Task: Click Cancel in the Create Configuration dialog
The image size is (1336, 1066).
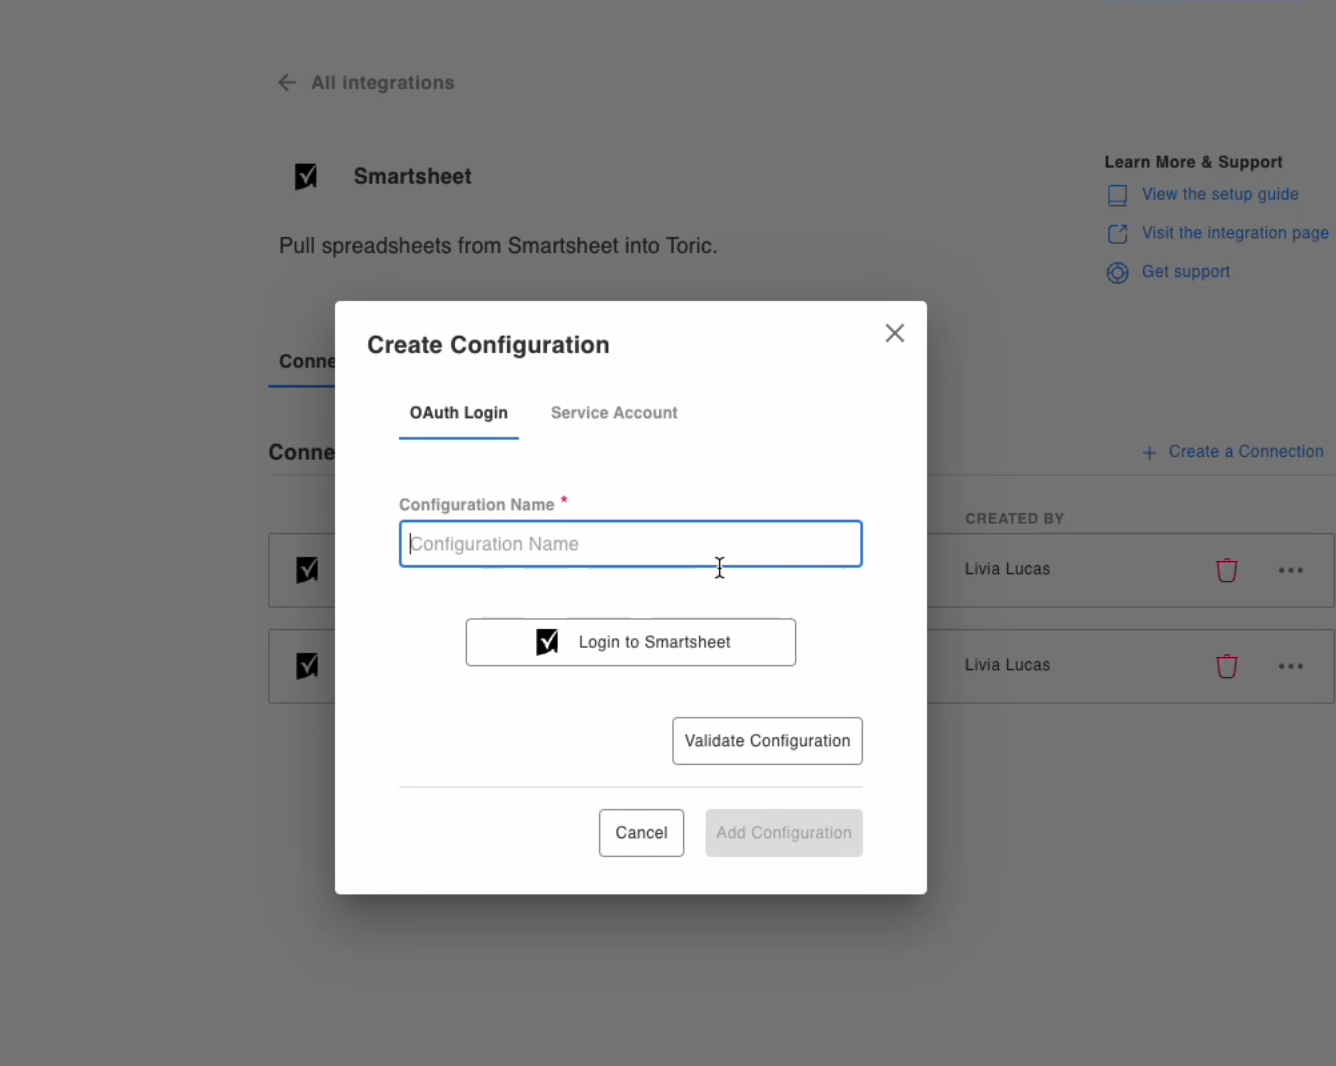Action: coord(641,832)
